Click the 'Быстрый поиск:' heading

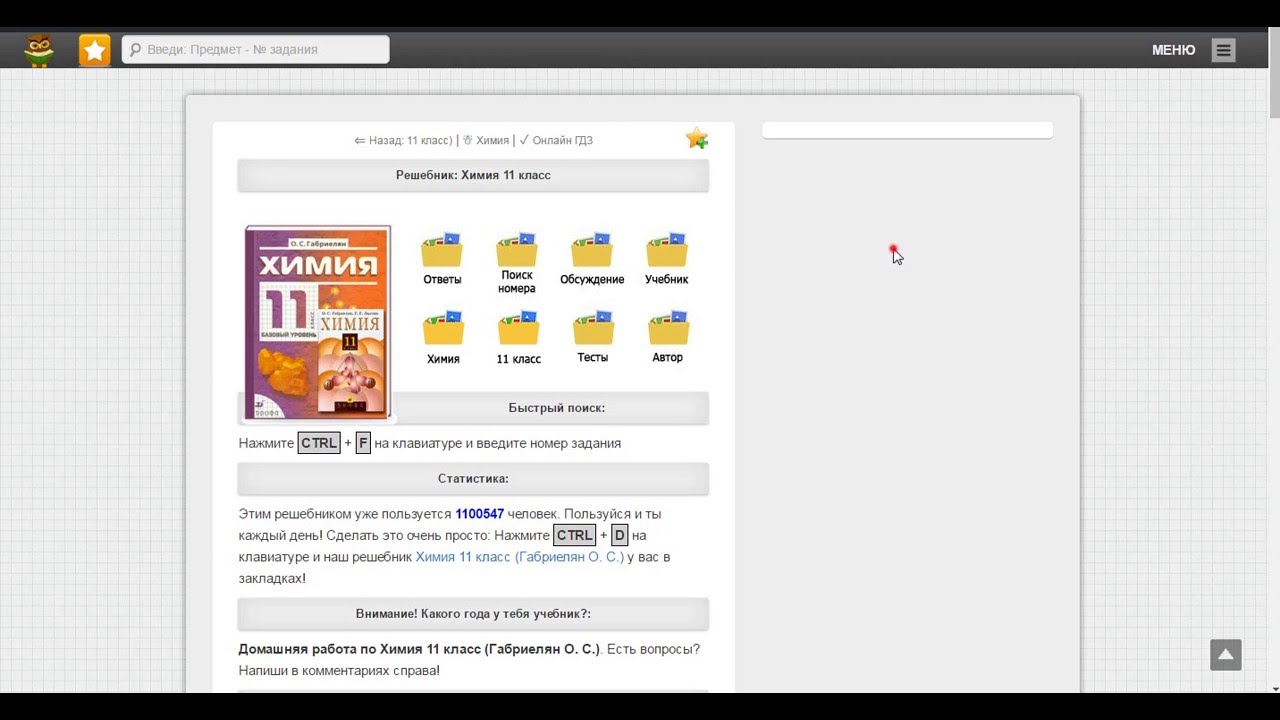(556, 408)
